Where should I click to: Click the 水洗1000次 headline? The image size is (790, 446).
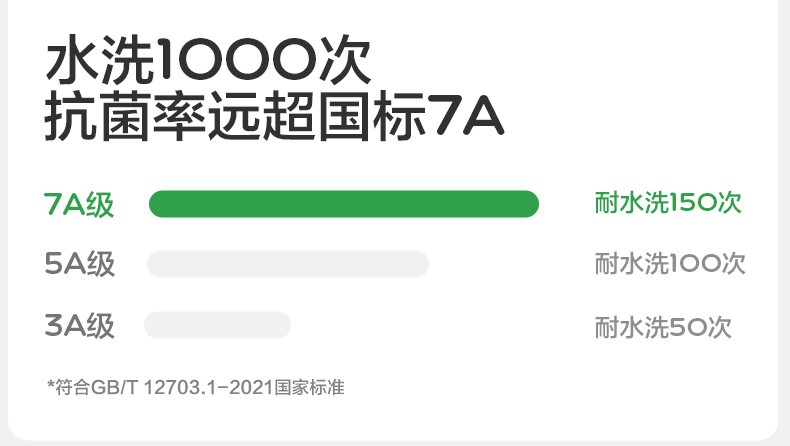click(208, 62)
